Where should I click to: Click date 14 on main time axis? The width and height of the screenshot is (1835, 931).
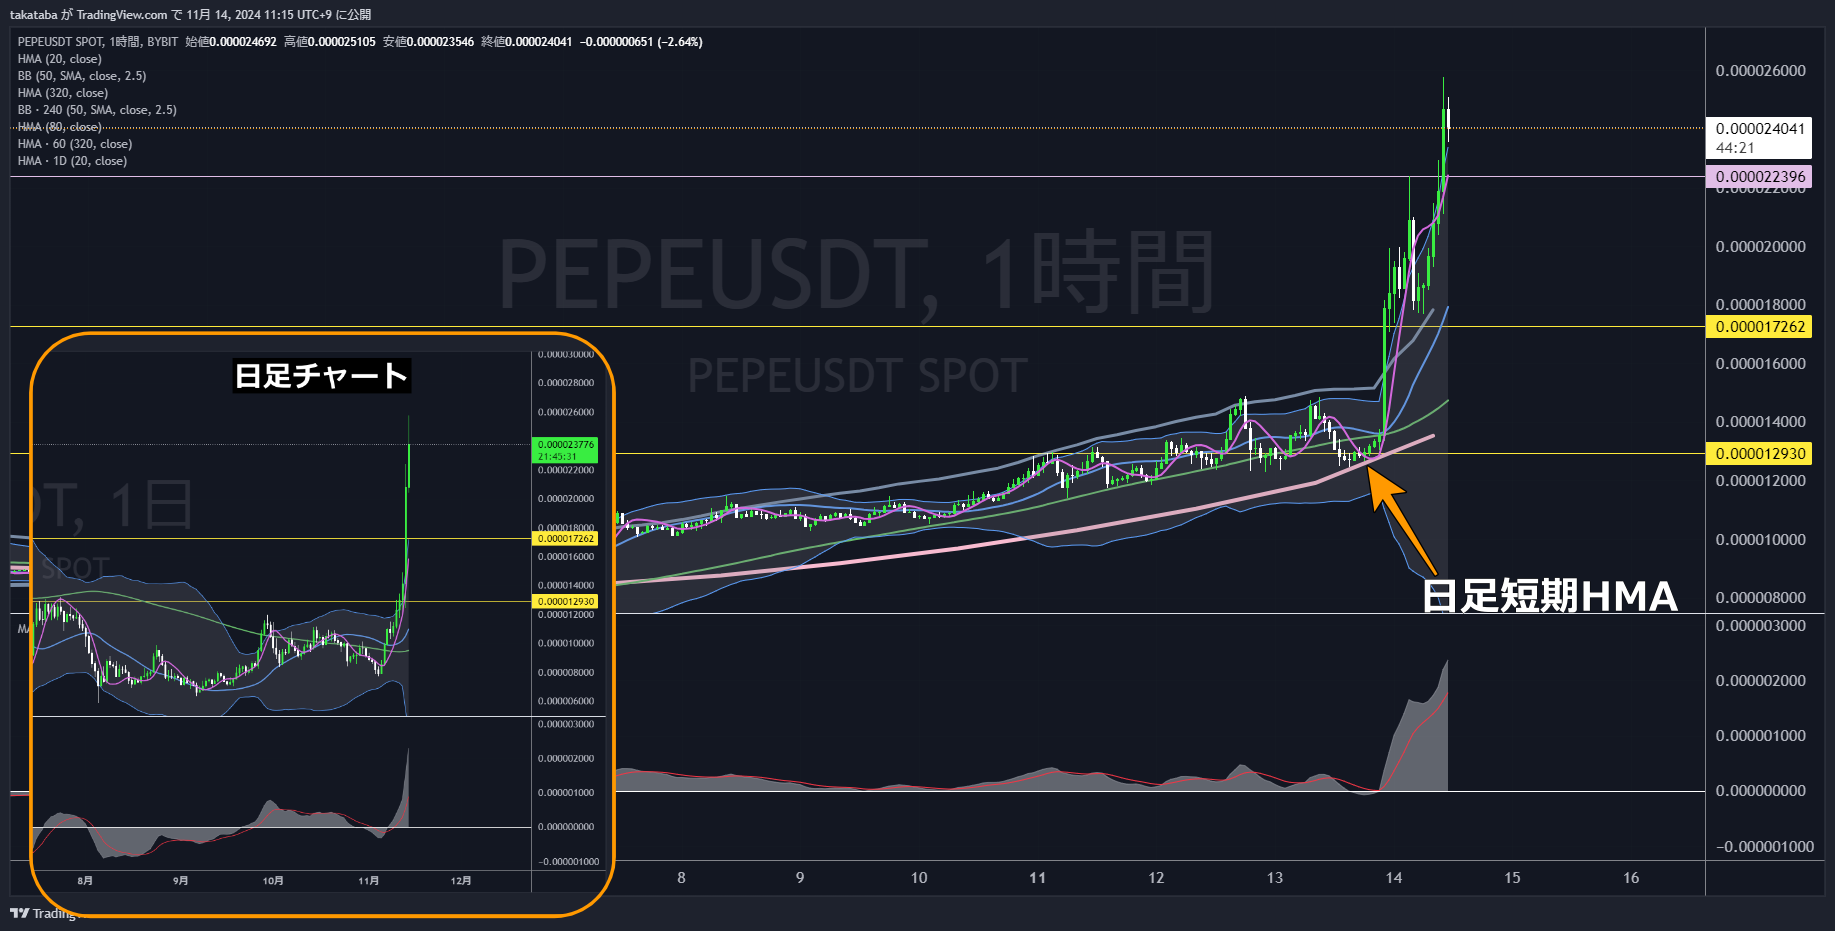click(1393, 878)
